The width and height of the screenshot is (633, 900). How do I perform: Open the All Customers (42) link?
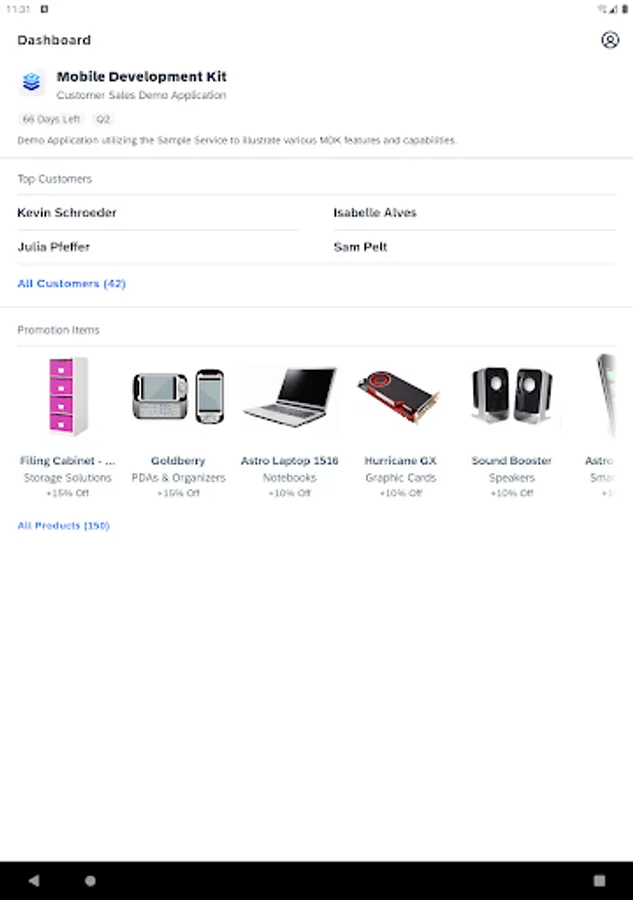(x=71, y=284)
